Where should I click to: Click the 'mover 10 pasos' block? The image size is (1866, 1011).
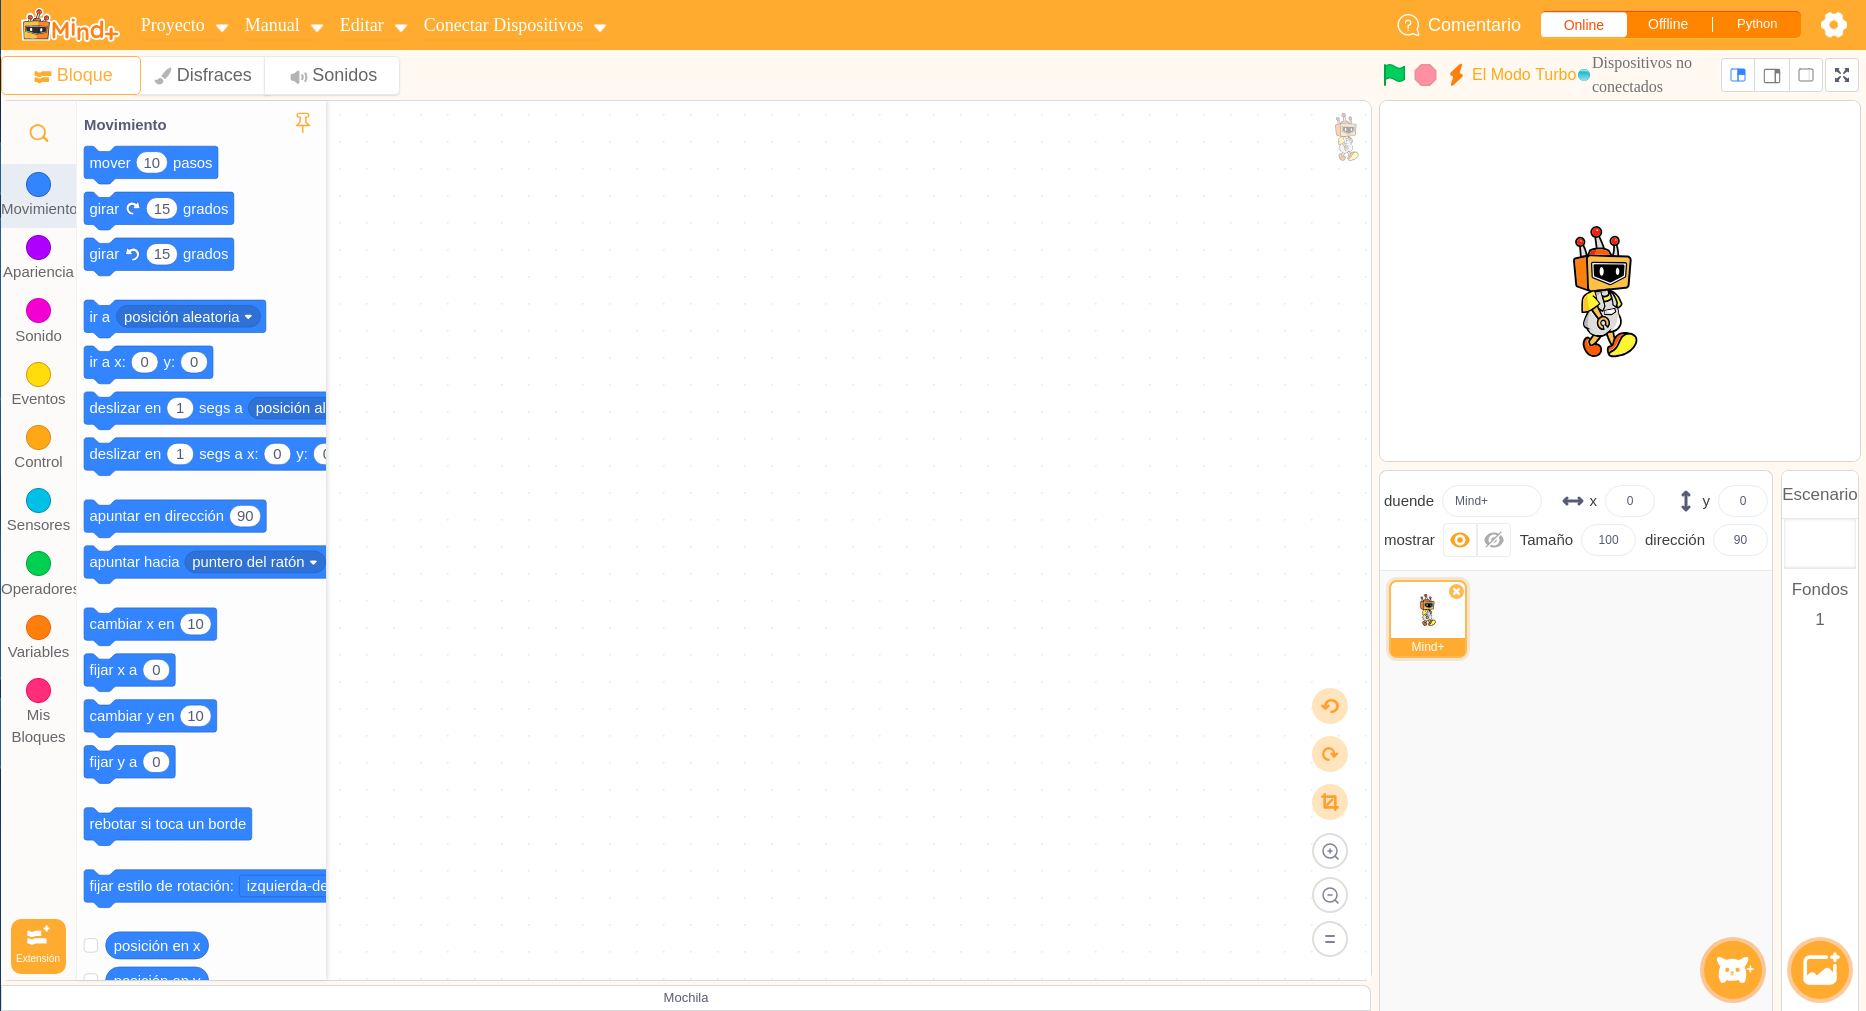150,163
